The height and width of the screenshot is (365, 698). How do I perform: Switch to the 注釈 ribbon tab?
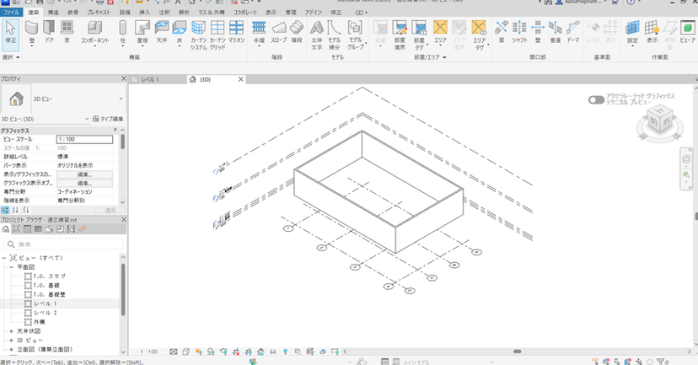click(x=164, y=12)
